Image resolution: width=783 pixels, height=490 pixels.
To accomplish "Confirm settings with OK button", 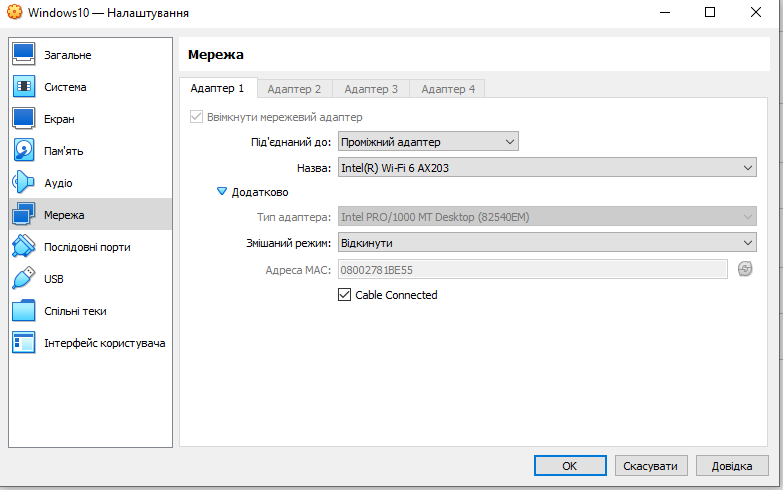I will [x=570, y=466].
